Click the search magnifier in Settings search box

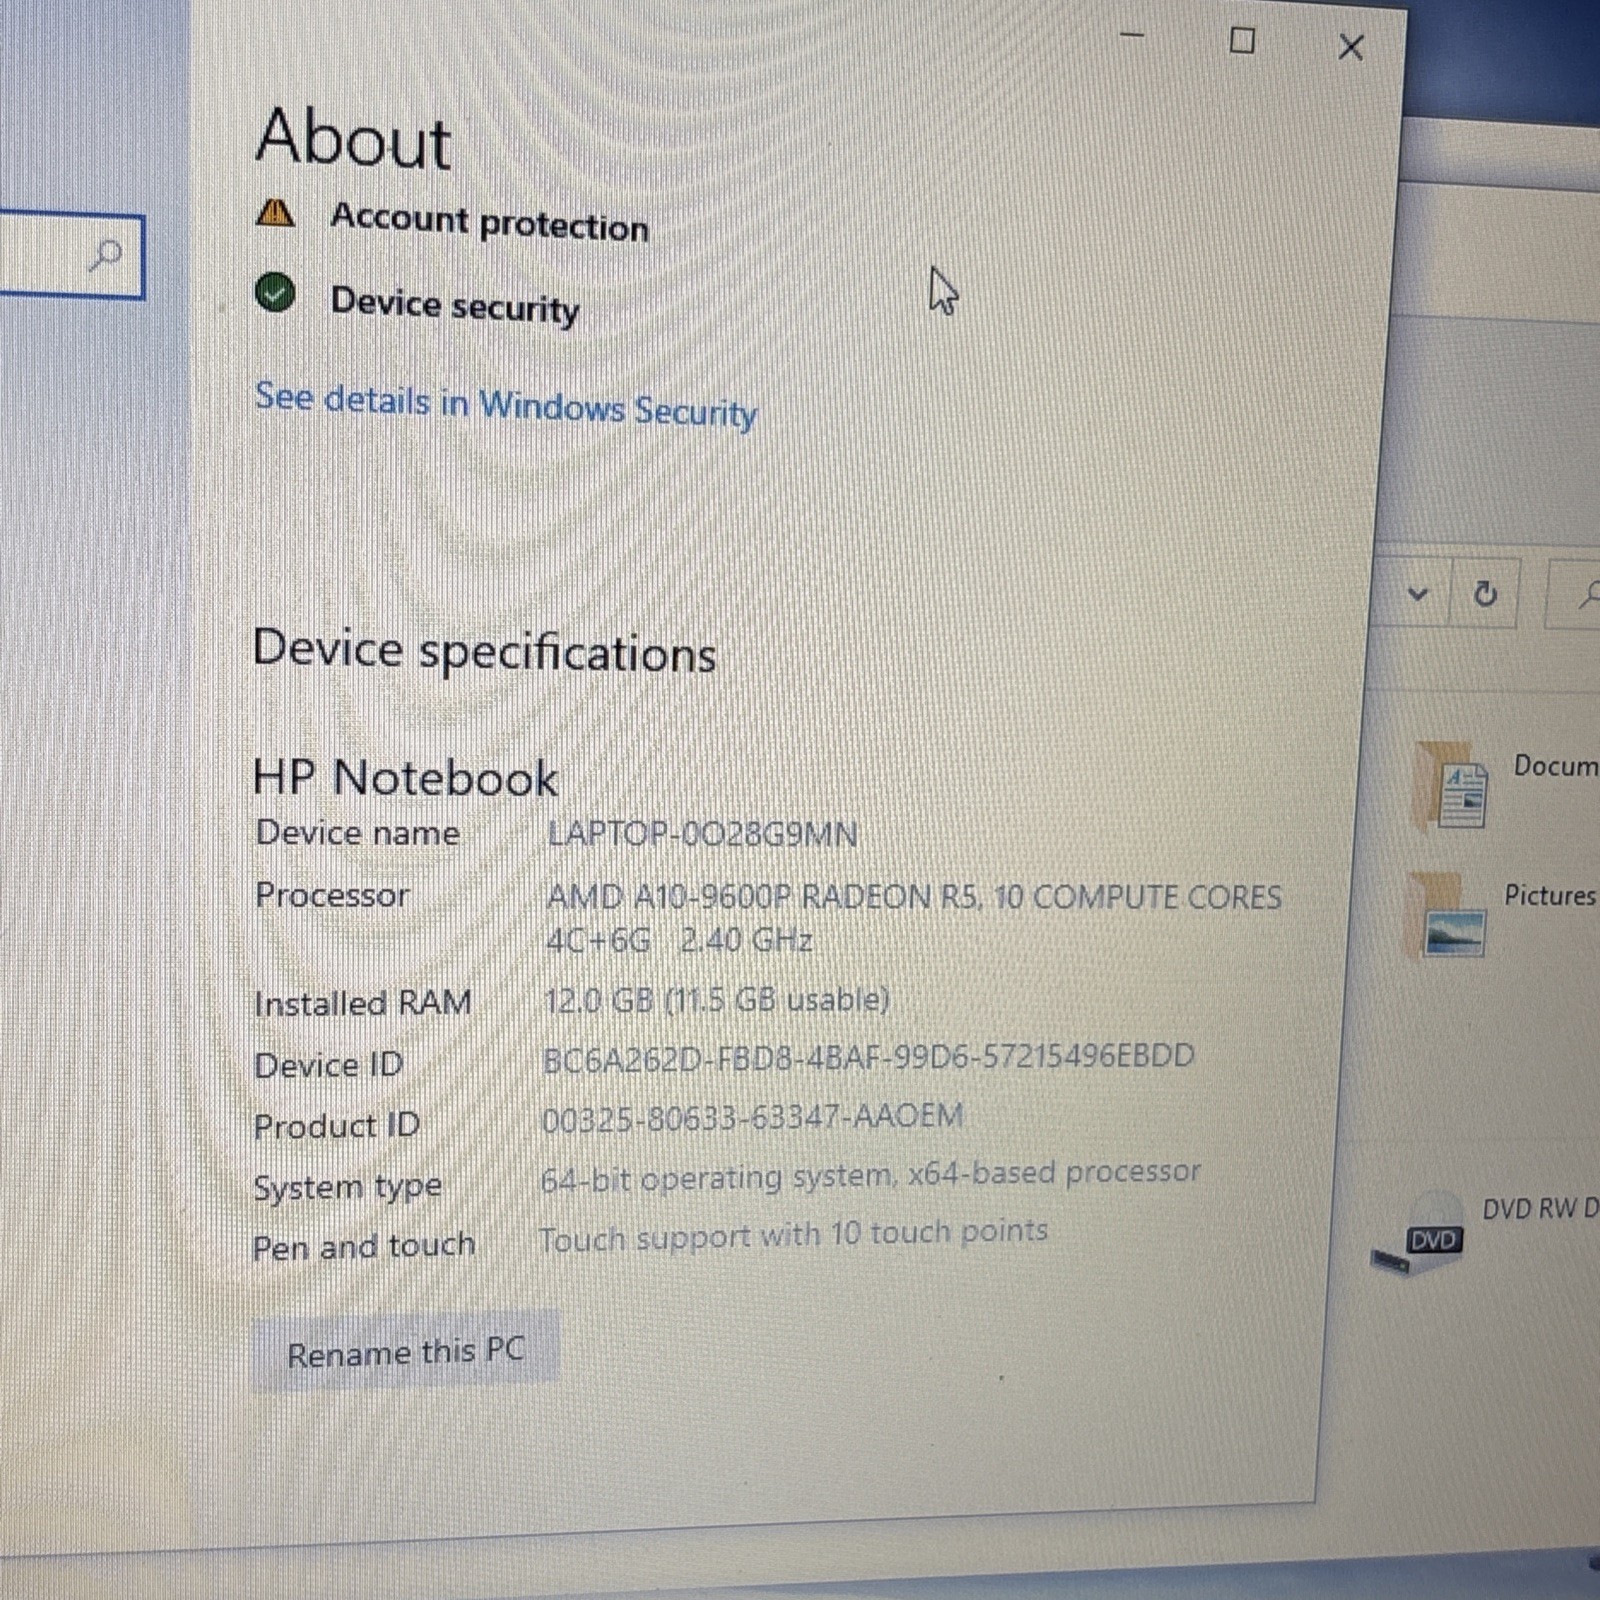click(105, 256)
